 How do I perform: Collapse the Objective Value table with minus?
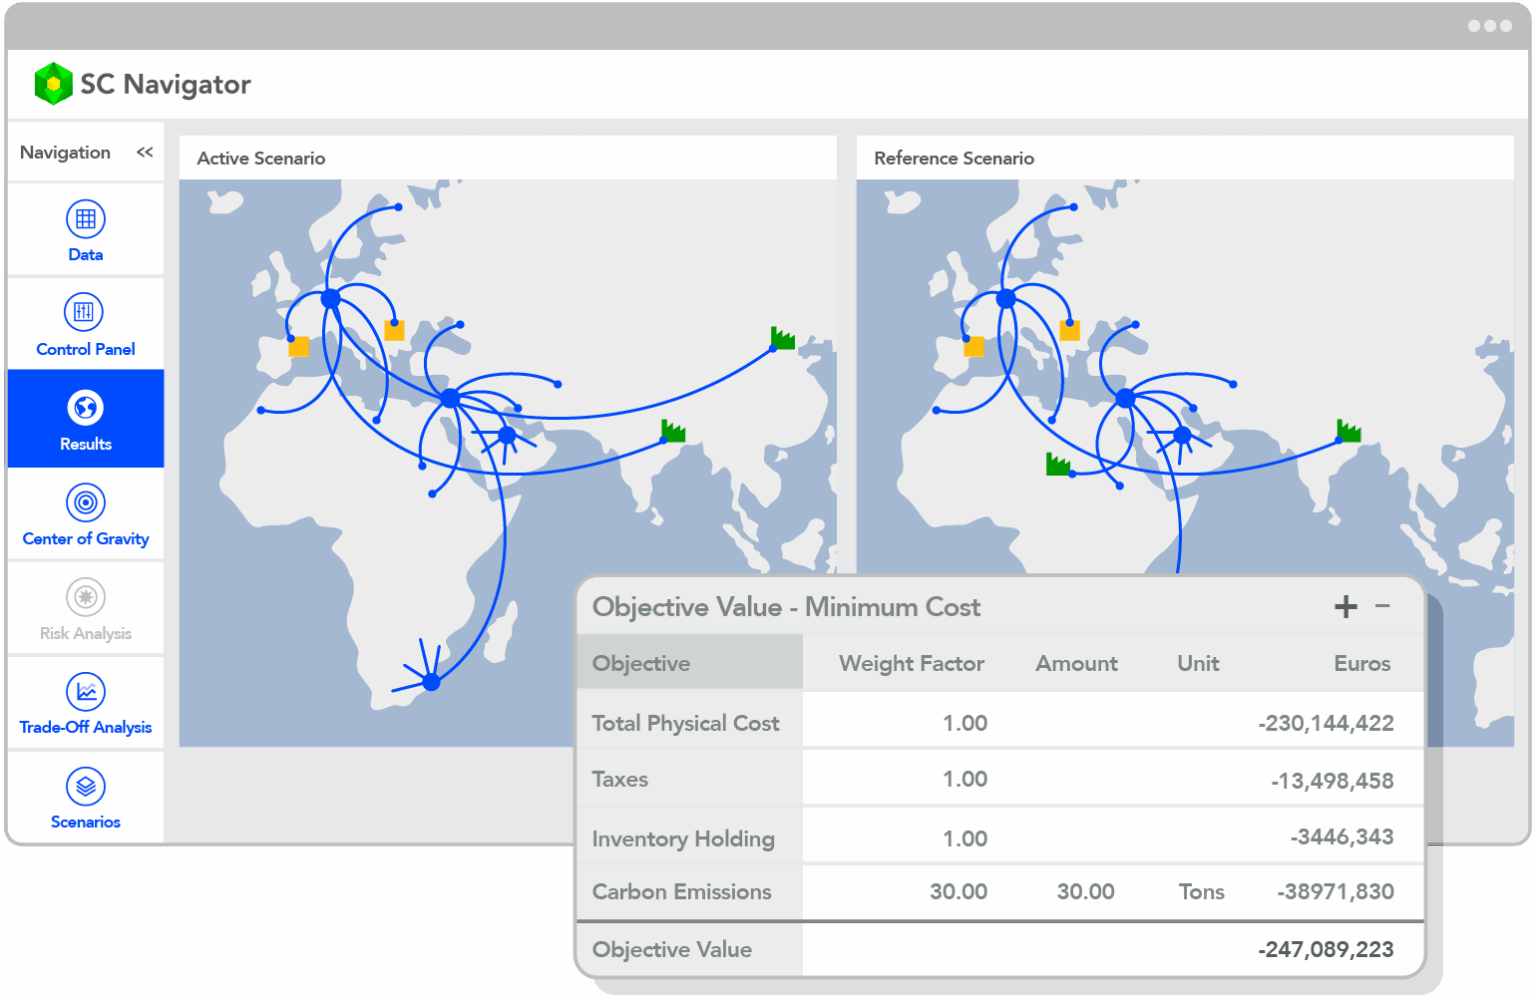click(1383, 606)
